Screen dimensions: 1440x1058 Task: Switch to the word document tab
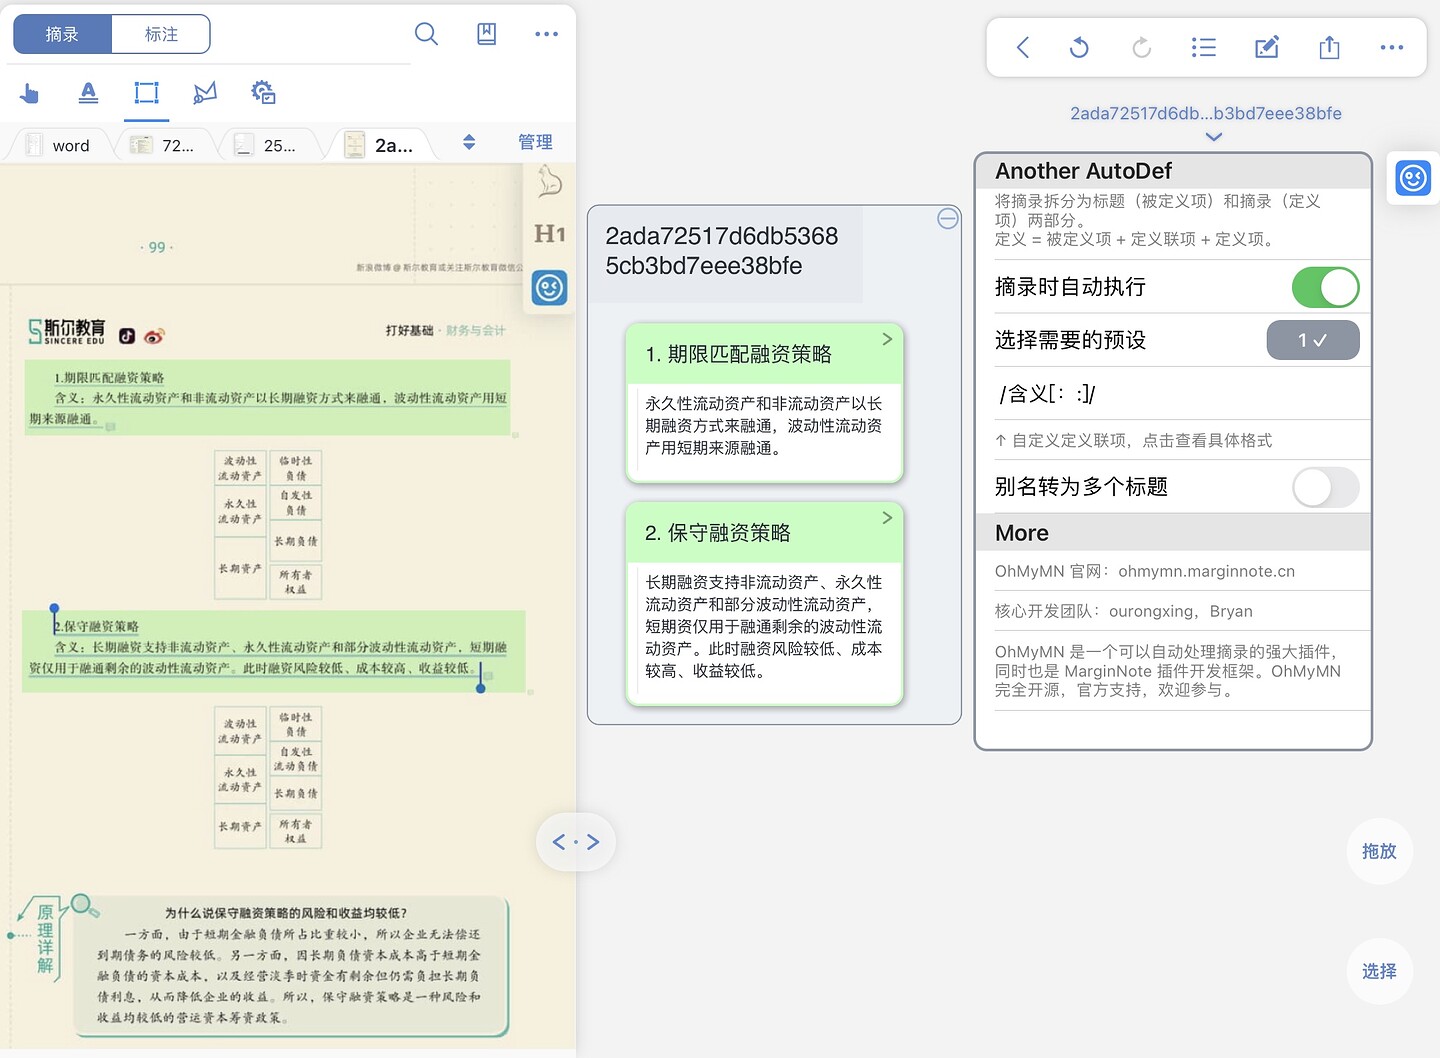click(x=60, y=145)
